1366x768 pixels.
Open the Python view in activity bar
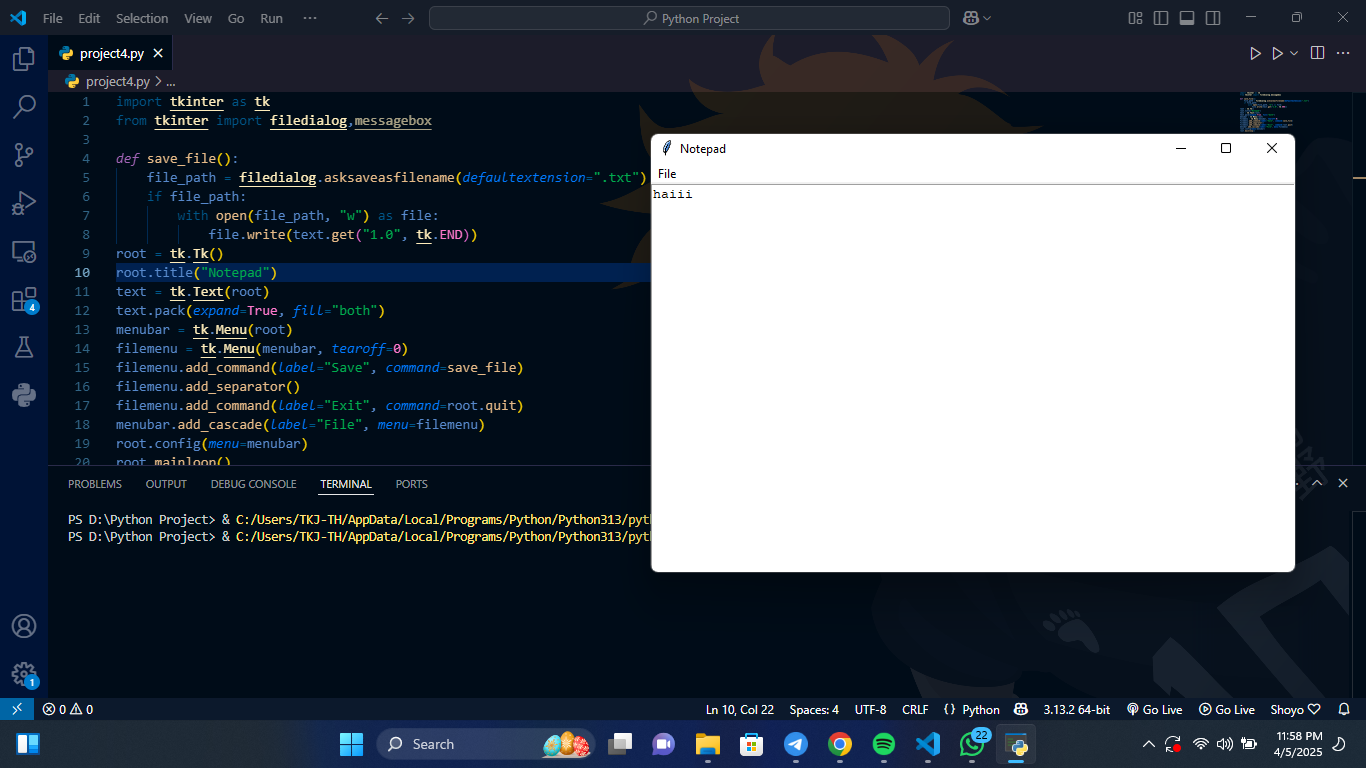click(24, 395)
